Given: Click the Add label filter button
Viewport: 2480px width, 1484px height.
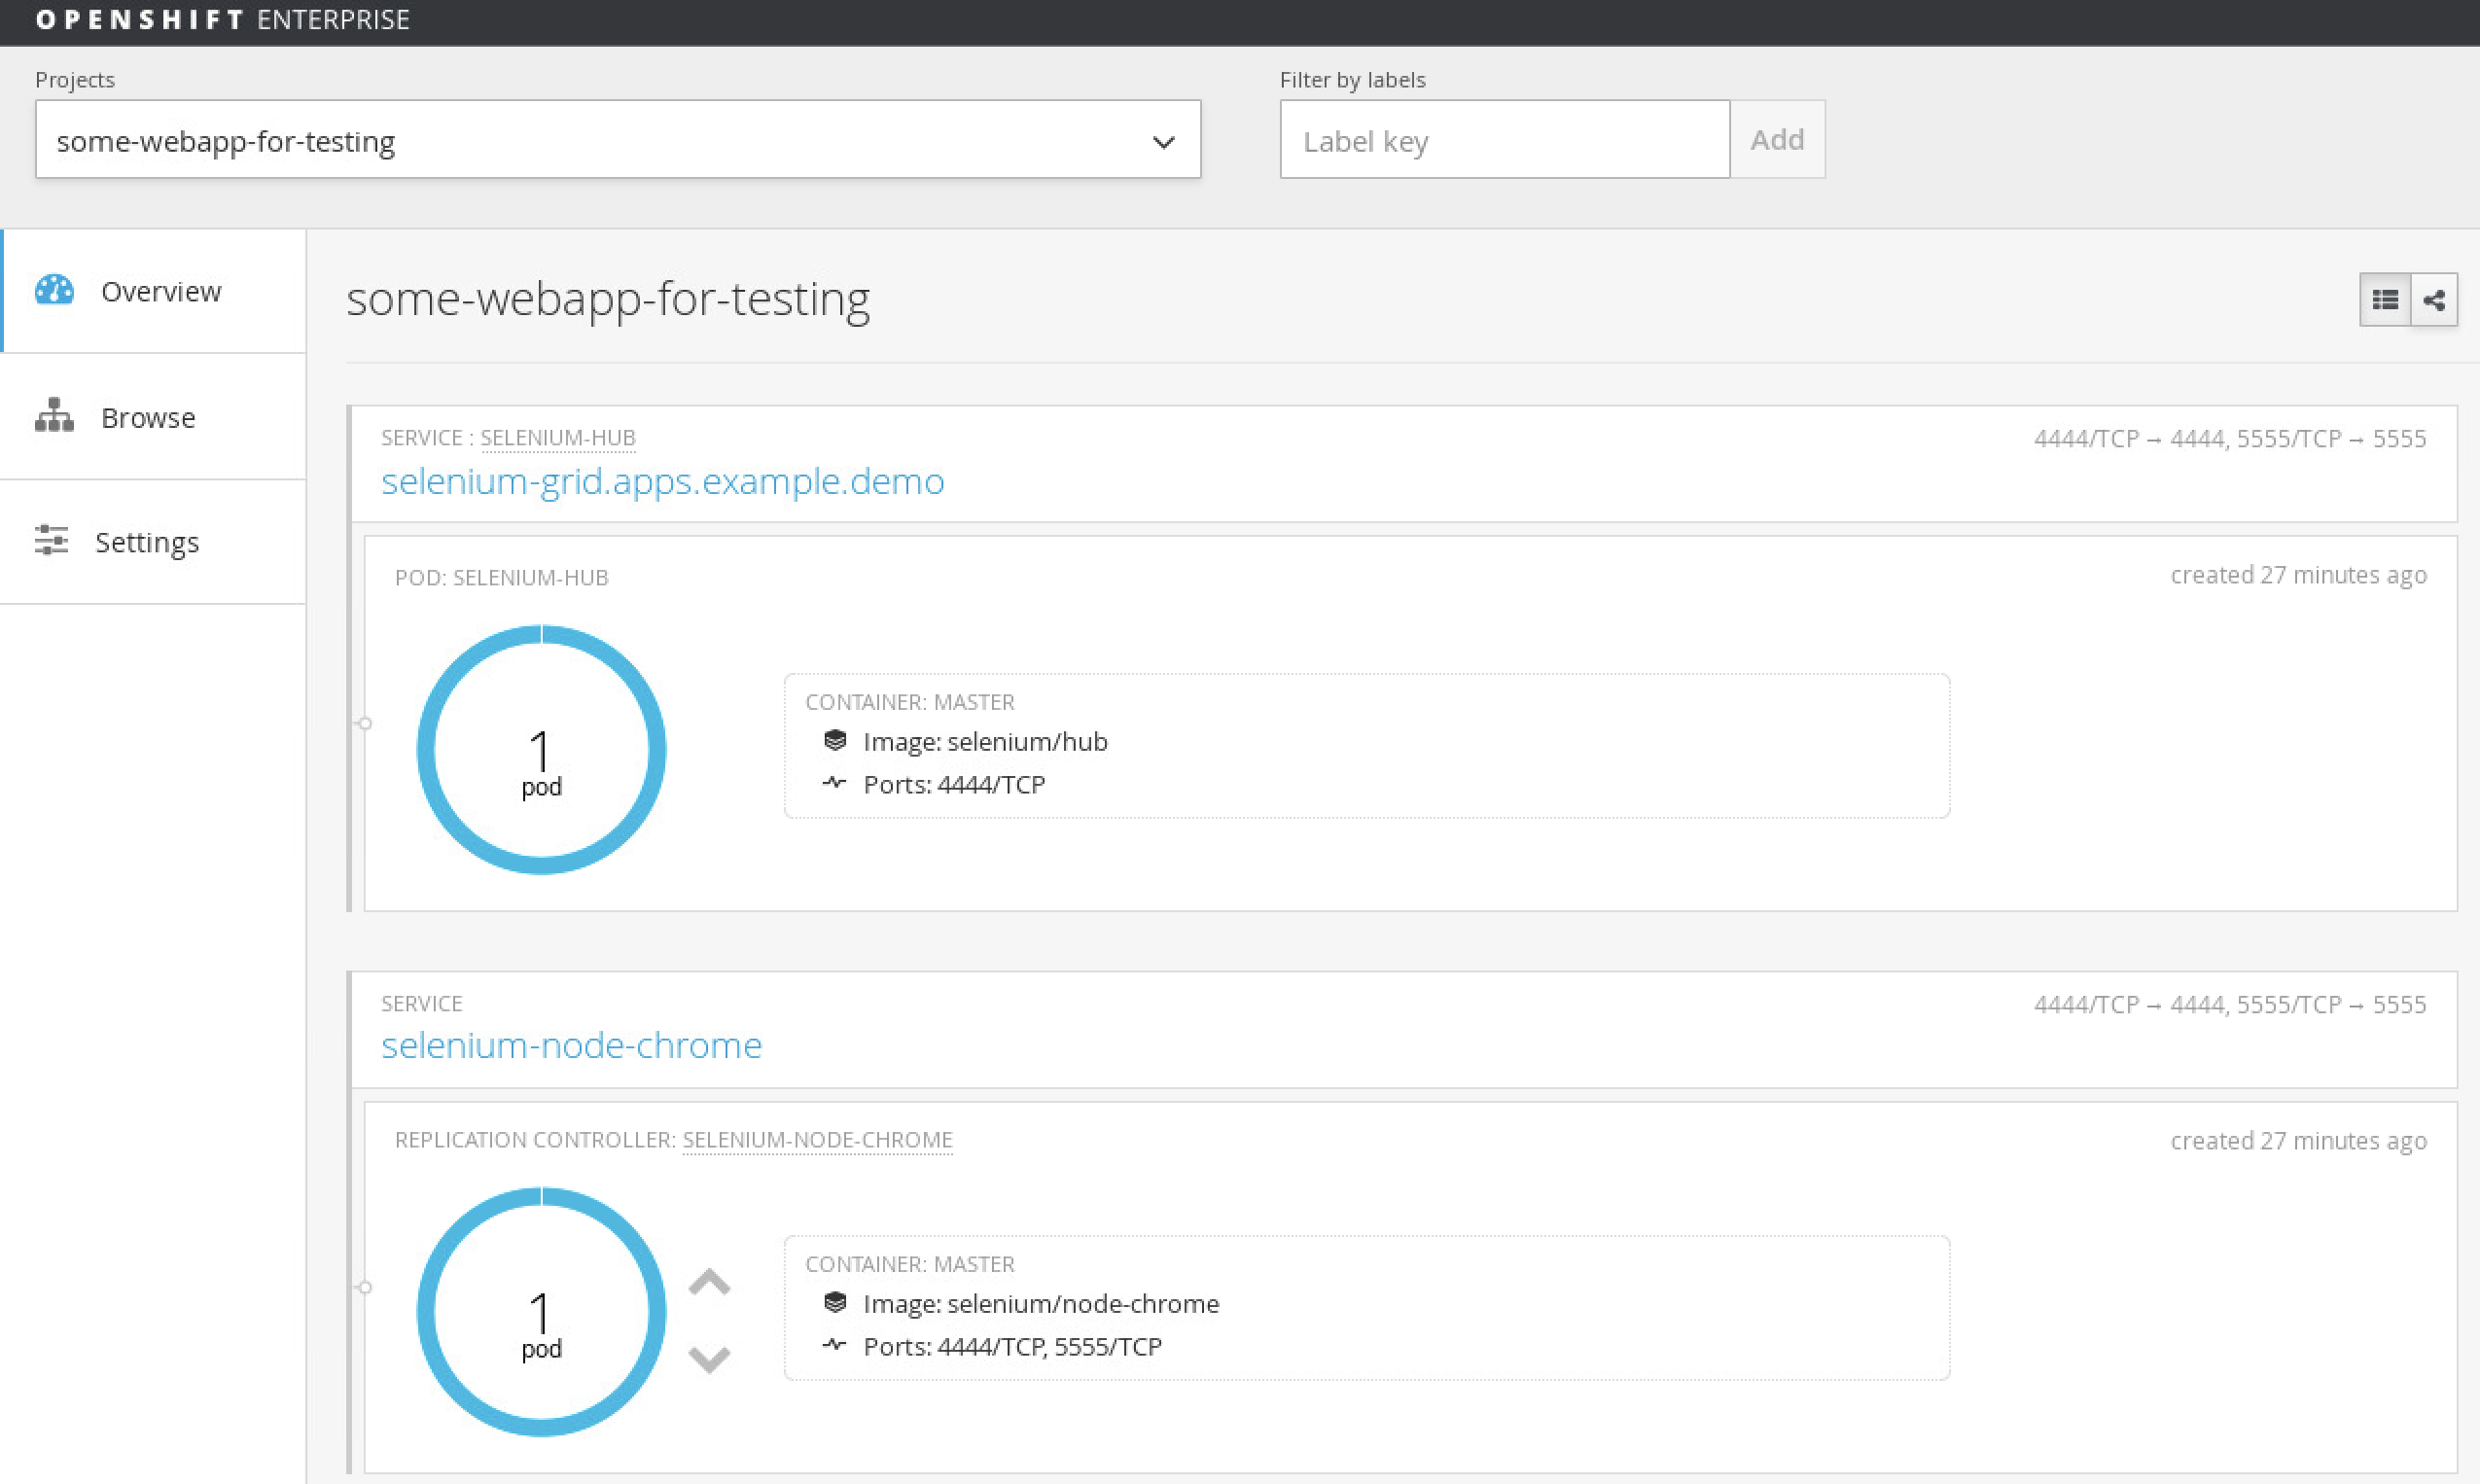Looking at the screenshot, I should [x=1777, y=140].
